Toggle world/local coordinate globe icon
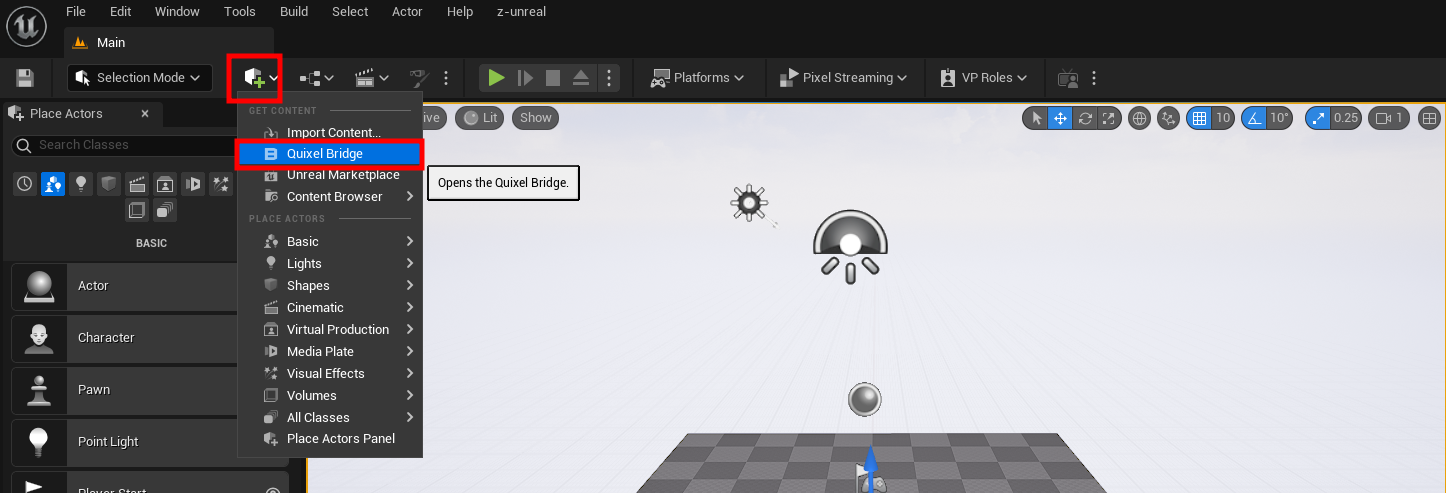 [1139, 118]
